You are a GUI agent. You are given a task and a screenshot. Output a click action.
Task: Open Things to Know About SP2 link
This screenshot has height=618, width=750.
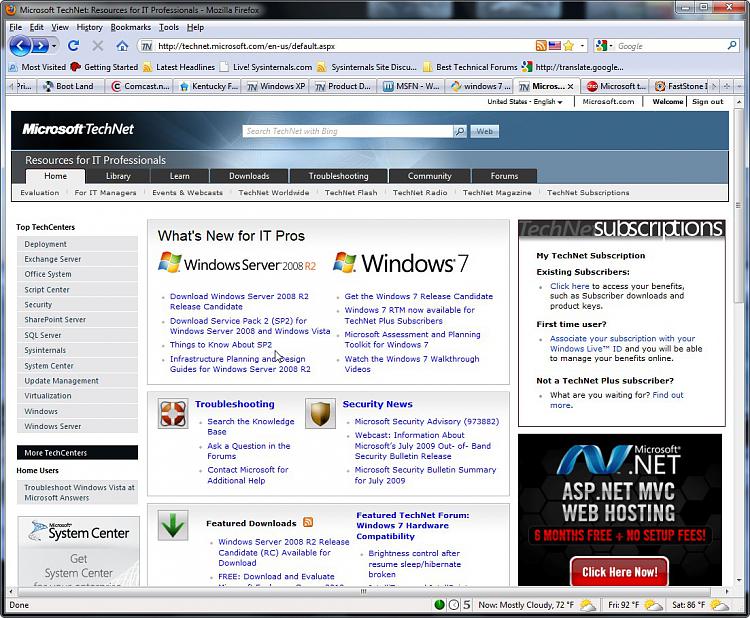coord(221,345)
